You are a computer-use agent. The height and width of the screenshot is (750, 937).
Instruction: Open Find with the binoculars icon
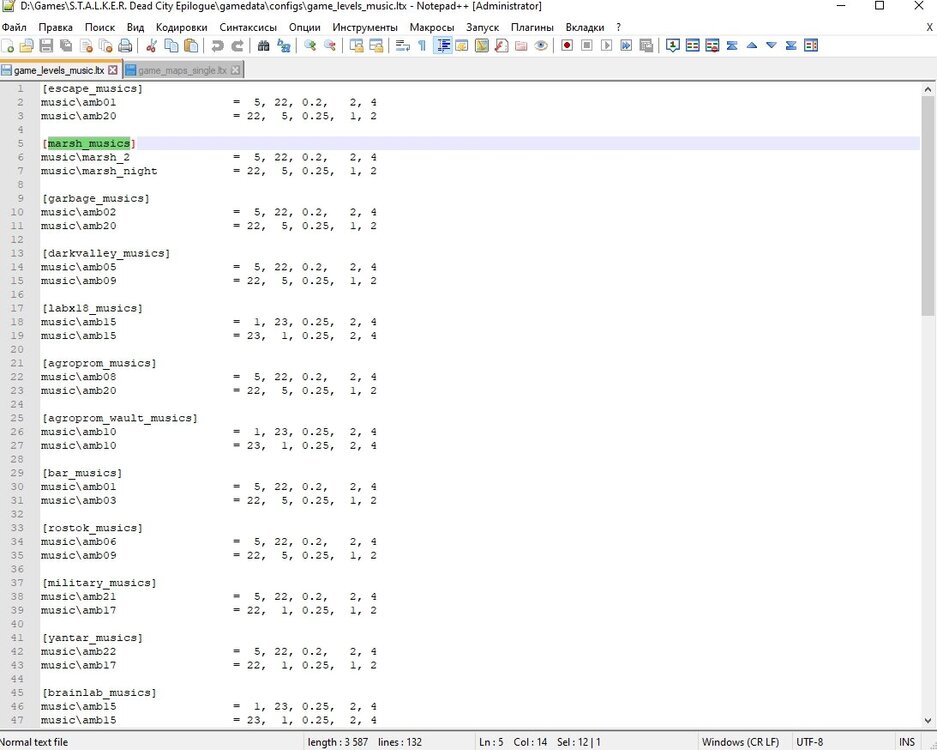[264, 46]
